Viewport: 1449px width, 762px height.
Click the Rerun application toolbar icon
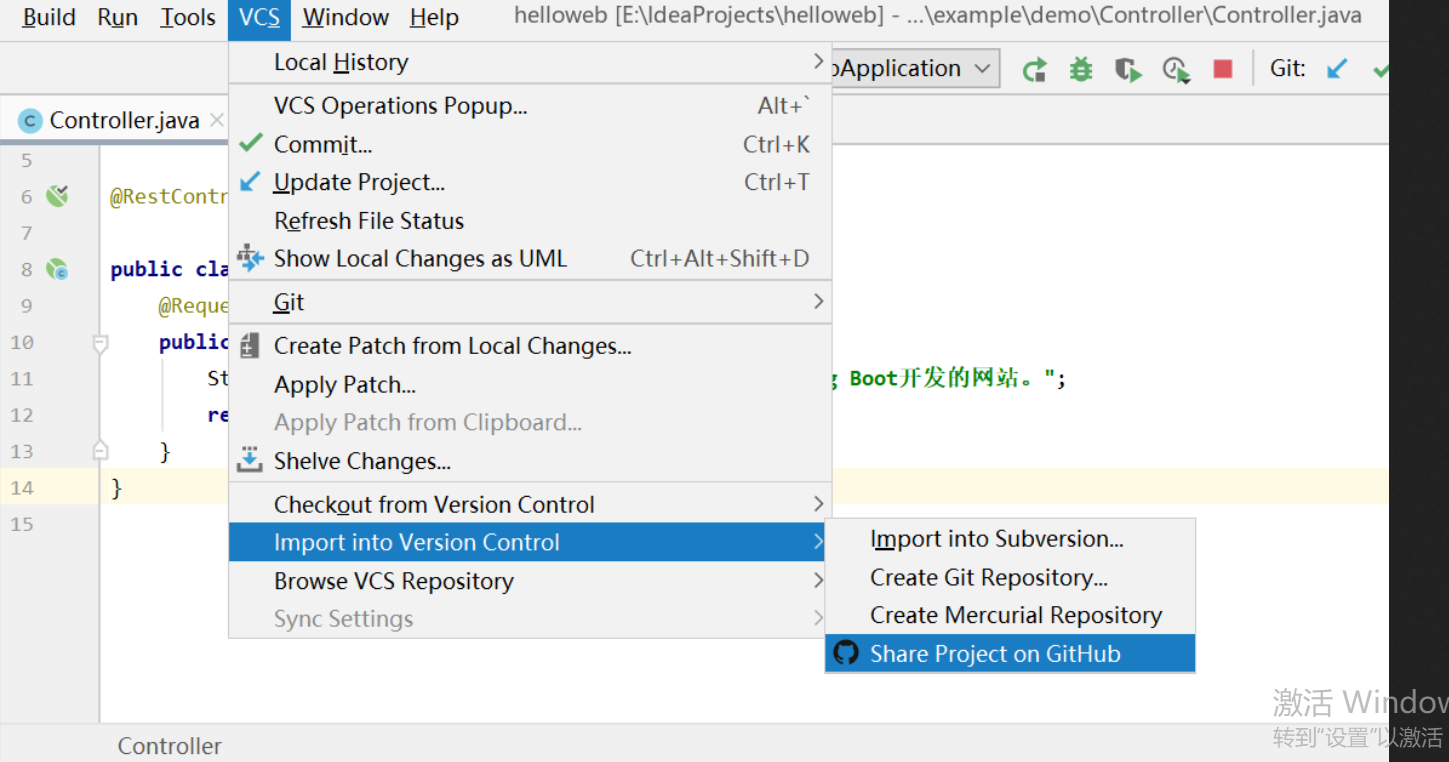1035,69
